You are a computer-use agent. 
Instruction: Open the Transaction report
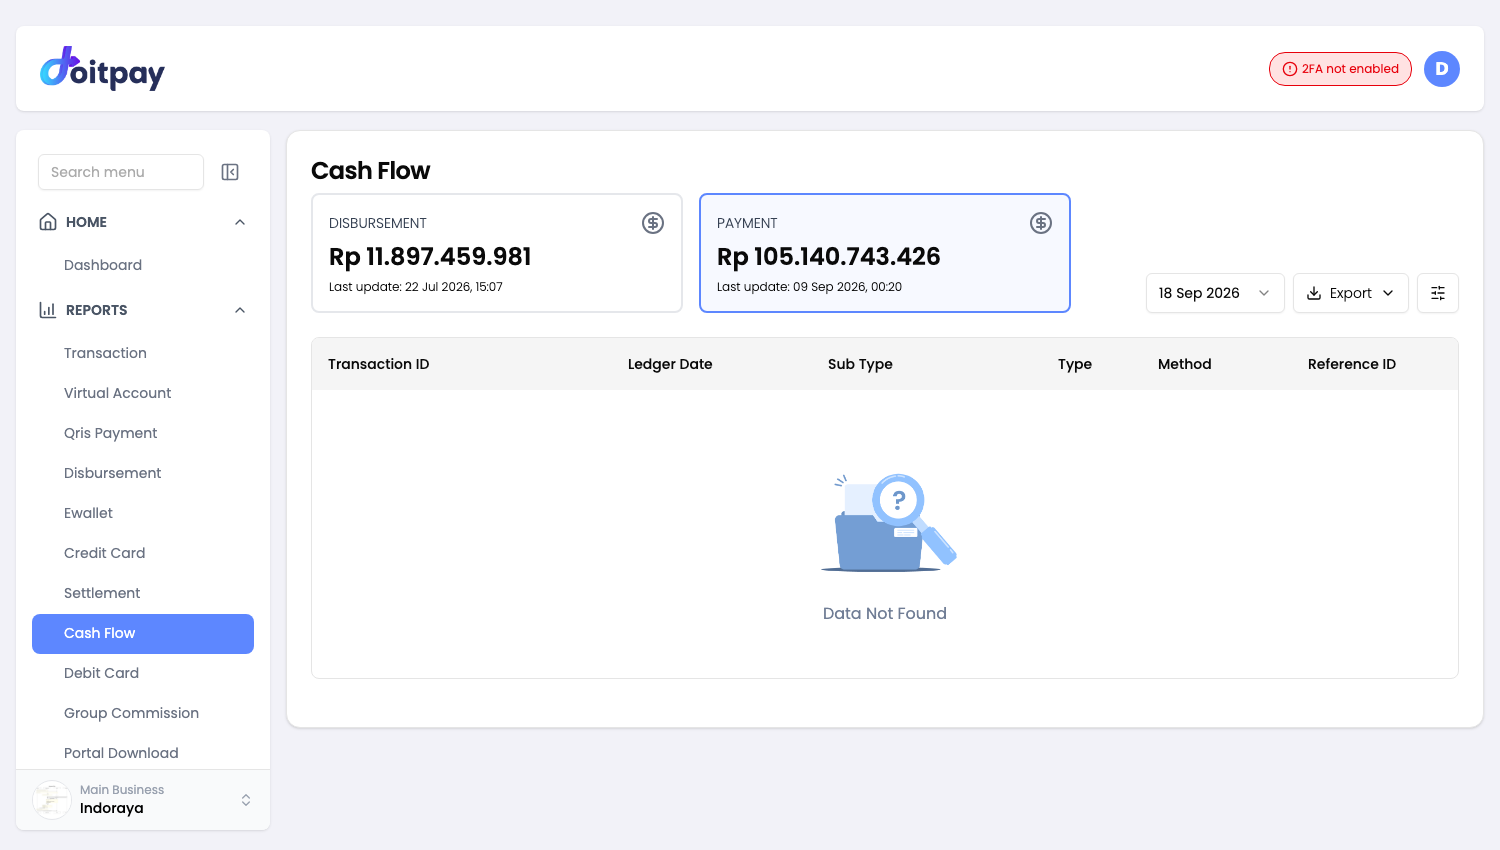pyautogui.click(x=105, y=353)
